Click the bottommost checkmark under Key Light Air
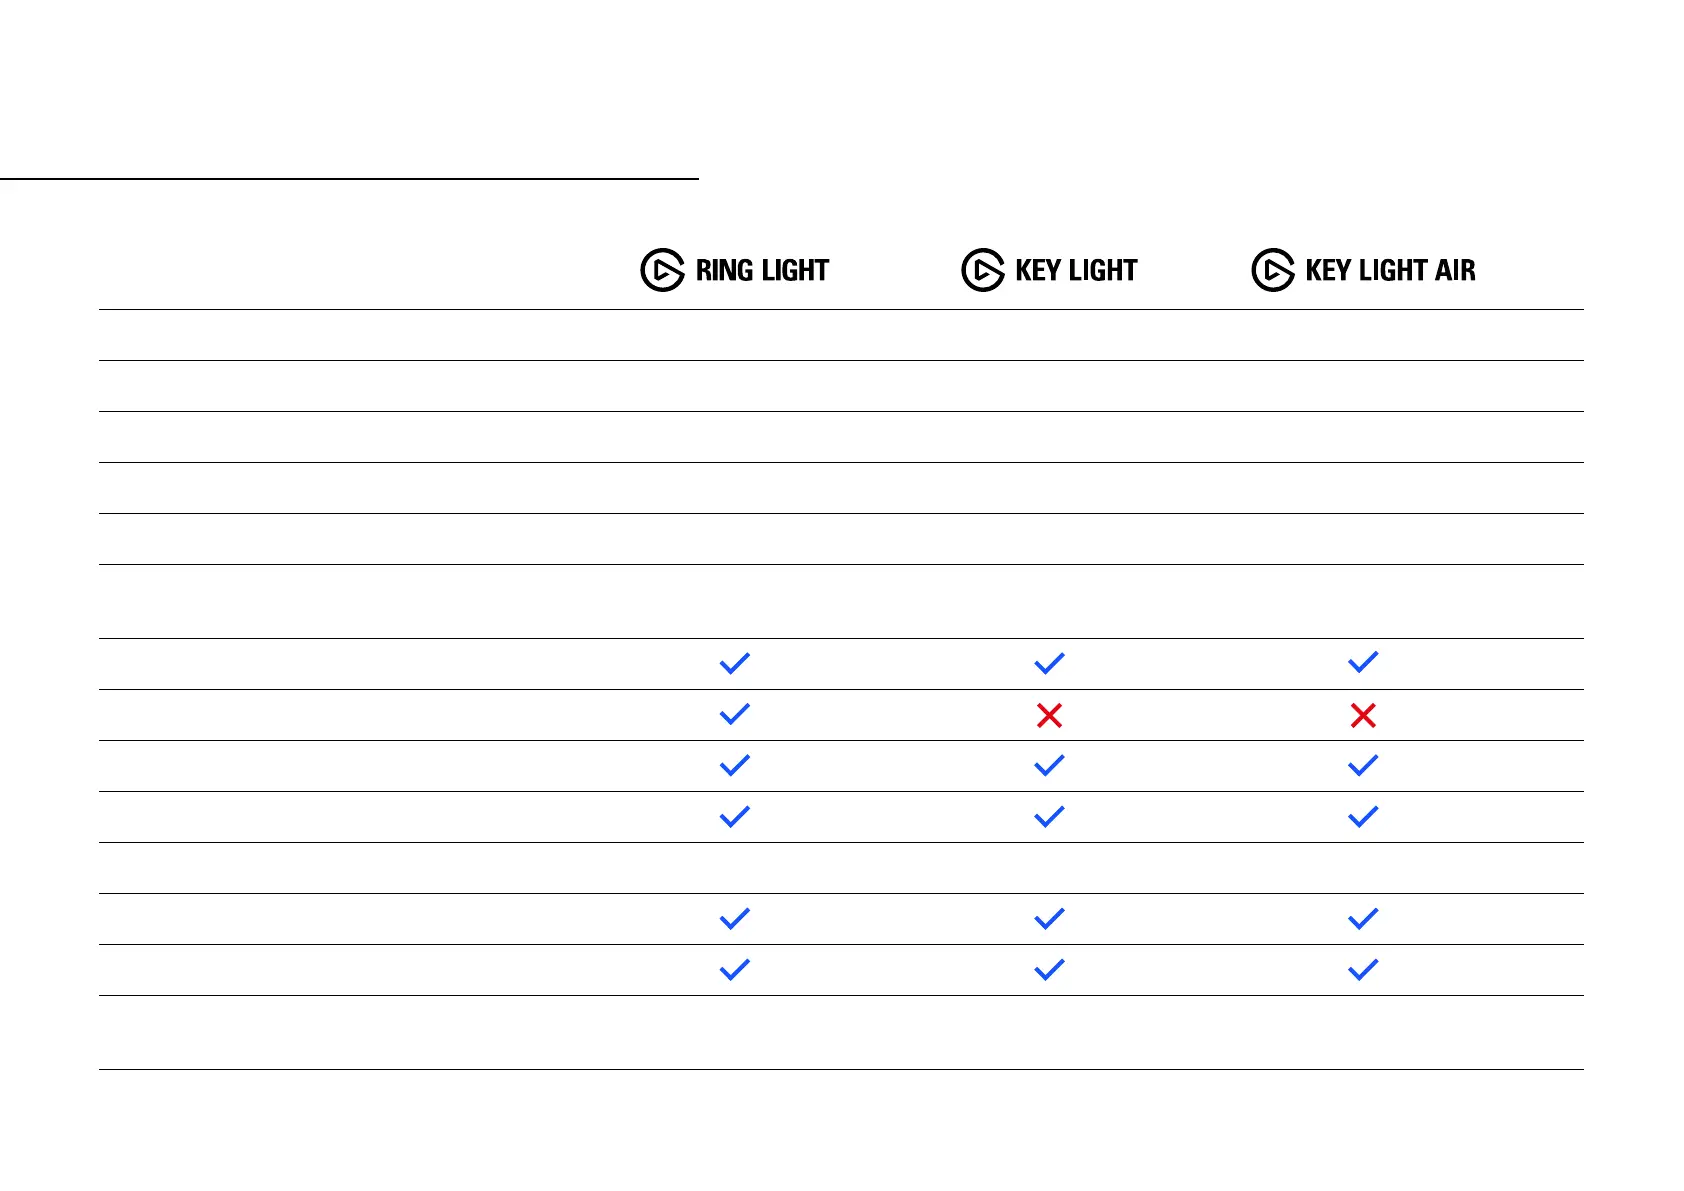The image size is (1684, 1191). (1363, 969)
